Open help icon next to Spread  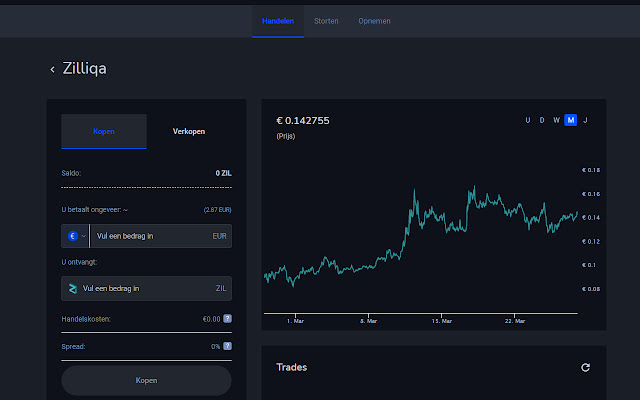click(227, 346)
